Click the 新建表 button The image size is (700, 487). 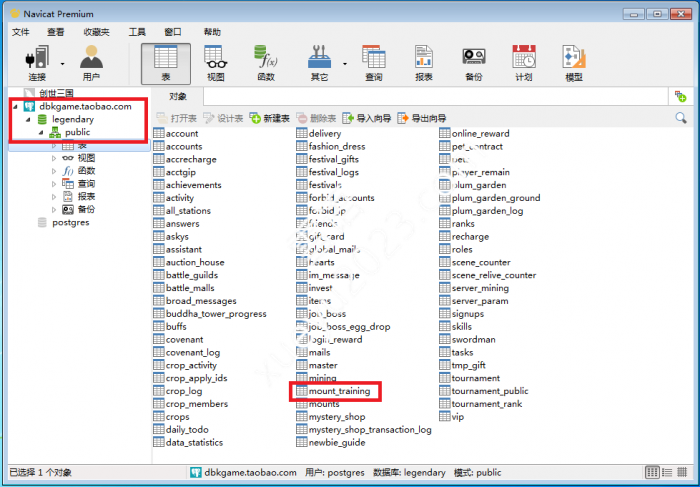pos(270,118)
